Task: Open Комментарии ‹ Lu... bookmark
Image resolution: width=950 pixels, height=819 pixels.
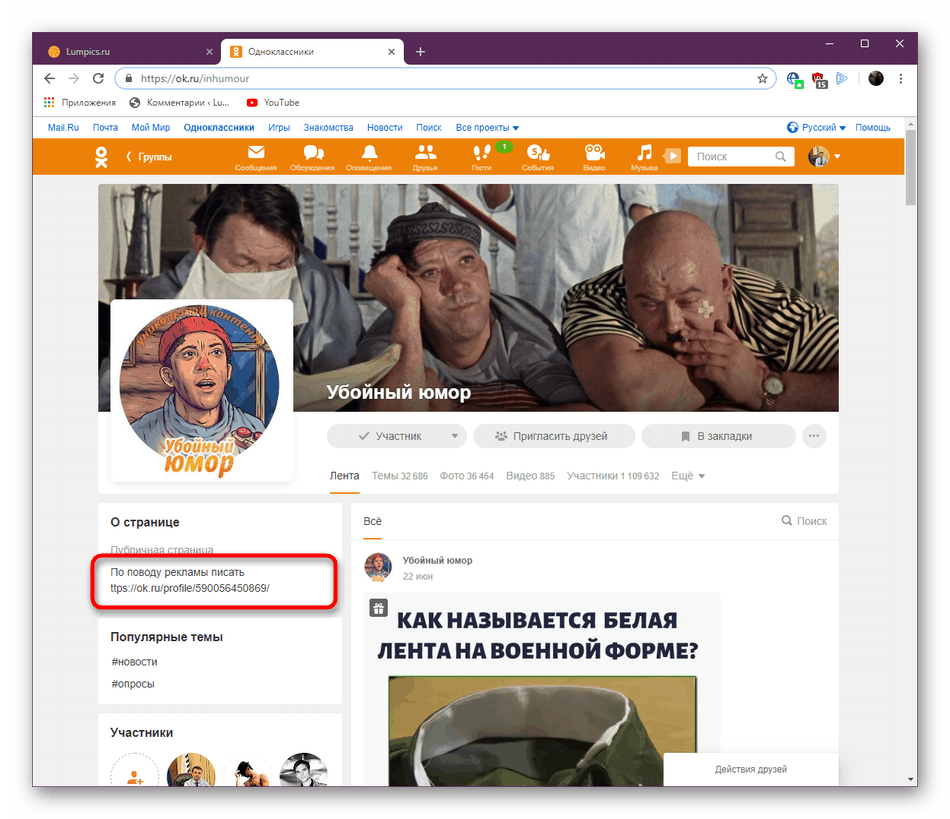Action: click(180, 102)
